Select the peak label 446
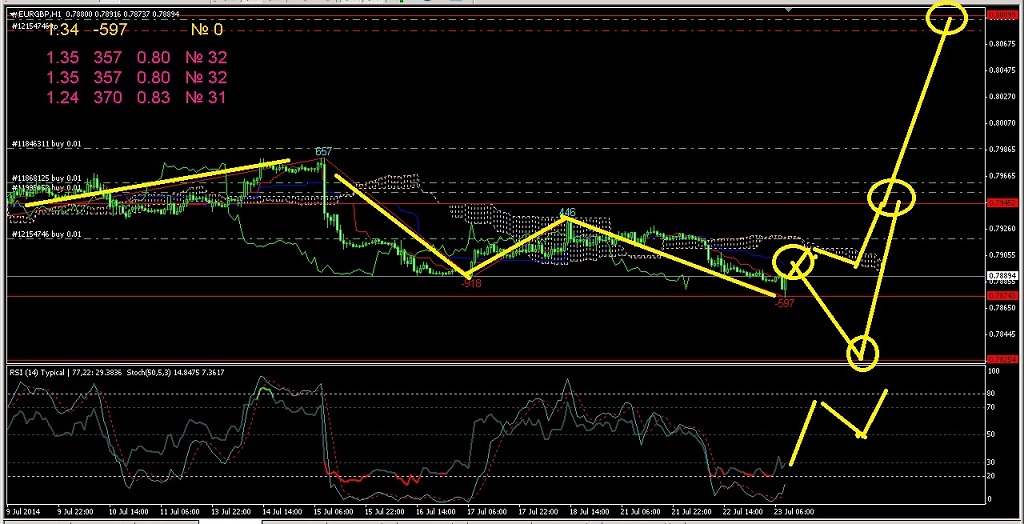Image resolution: width=1024 pixels, height=524 pixels. click(567, 212)
